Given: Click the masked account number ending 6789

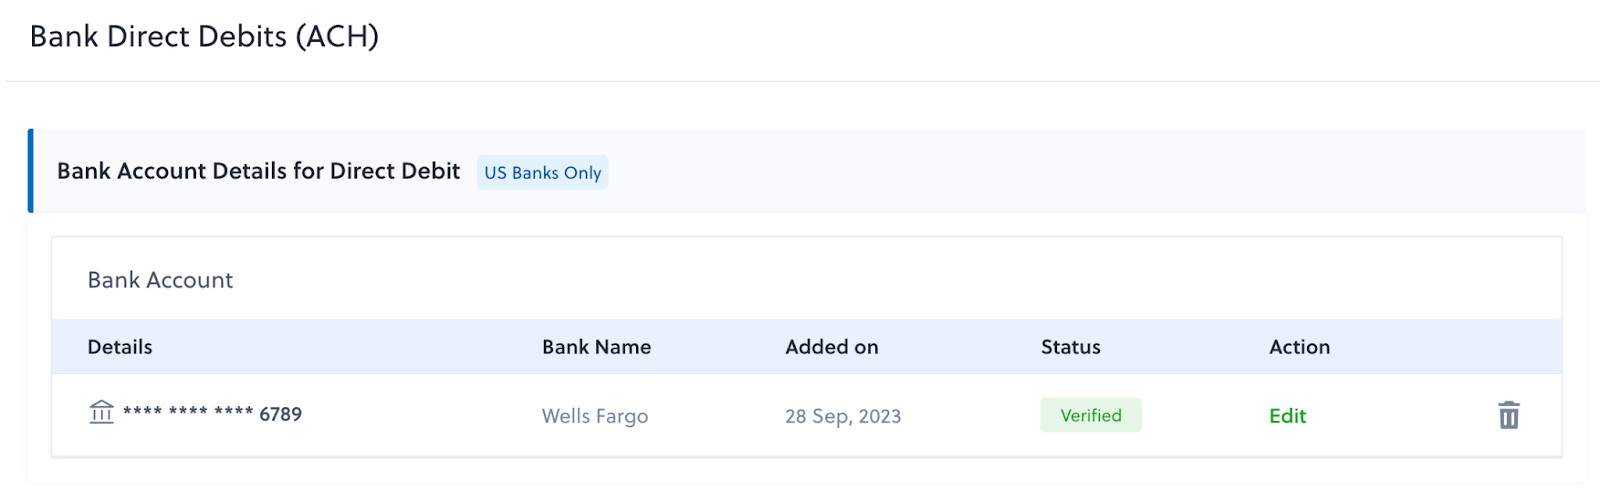Looking at the screenshot, I should click(212, 414).
